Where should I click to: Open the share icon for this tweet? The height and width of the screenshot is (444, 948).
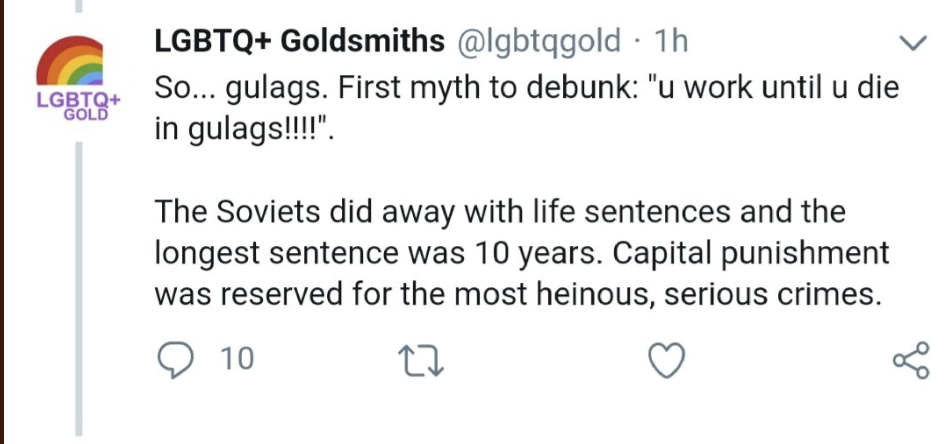[911, 360]
